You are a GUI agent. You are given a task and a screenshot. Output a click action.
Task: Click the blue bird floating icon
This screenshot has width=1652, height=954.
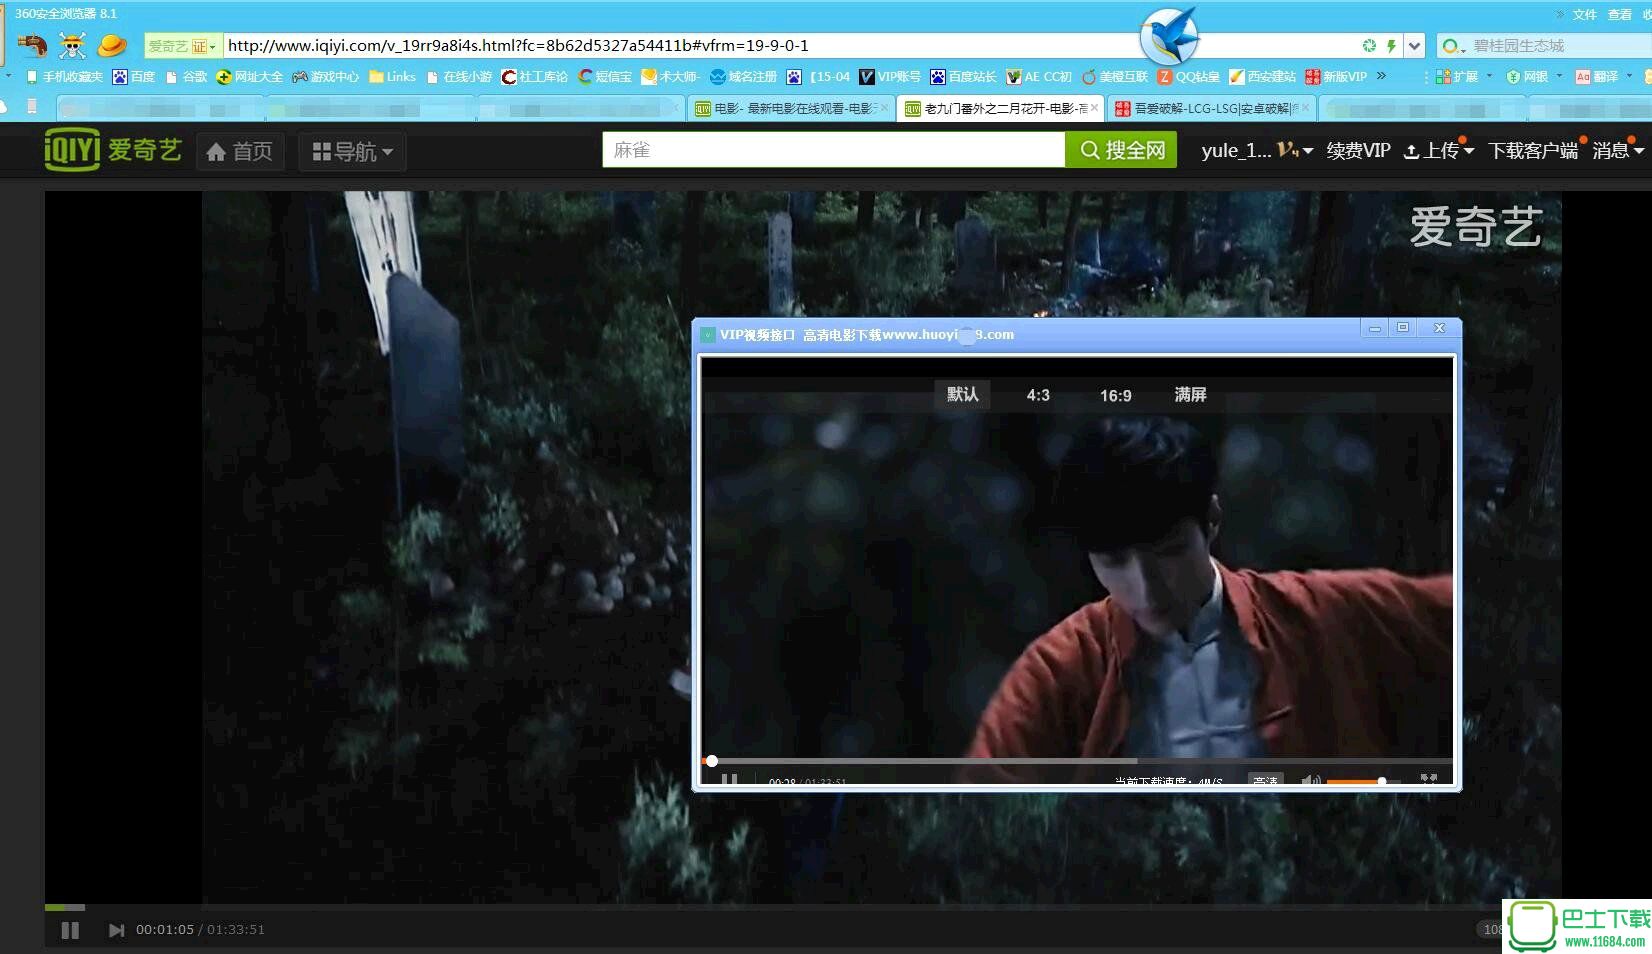click(x=1169, y=36)
